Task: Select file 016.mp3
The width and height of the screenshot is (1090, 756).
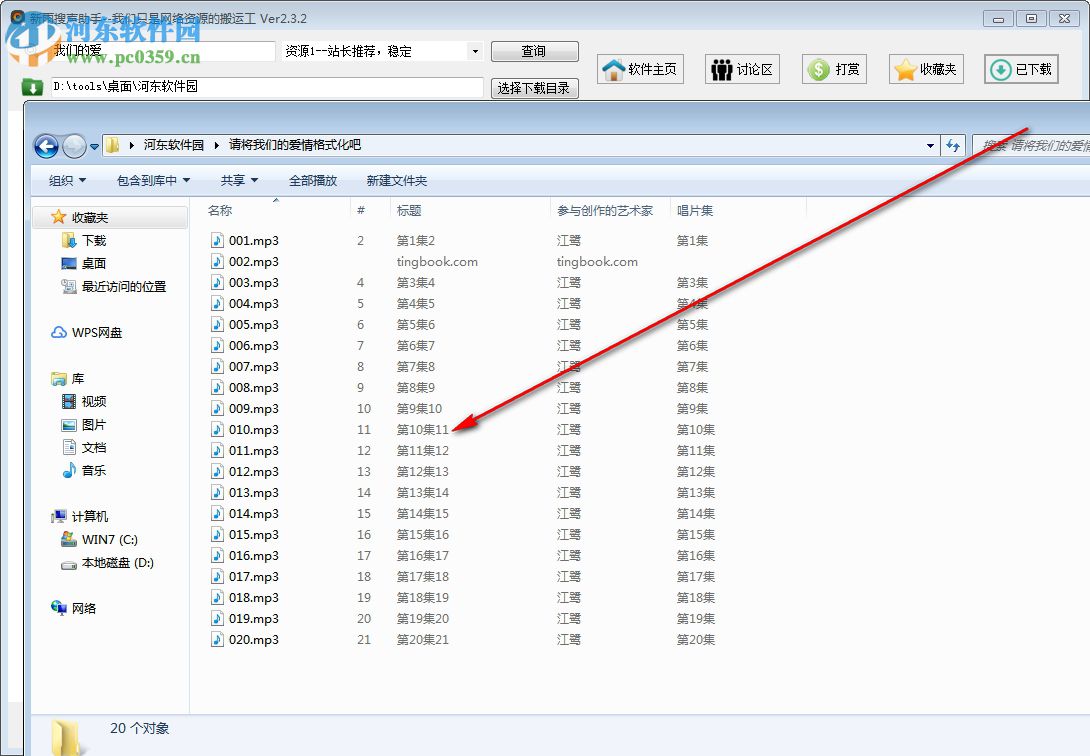Action: [x=254, y=555]
